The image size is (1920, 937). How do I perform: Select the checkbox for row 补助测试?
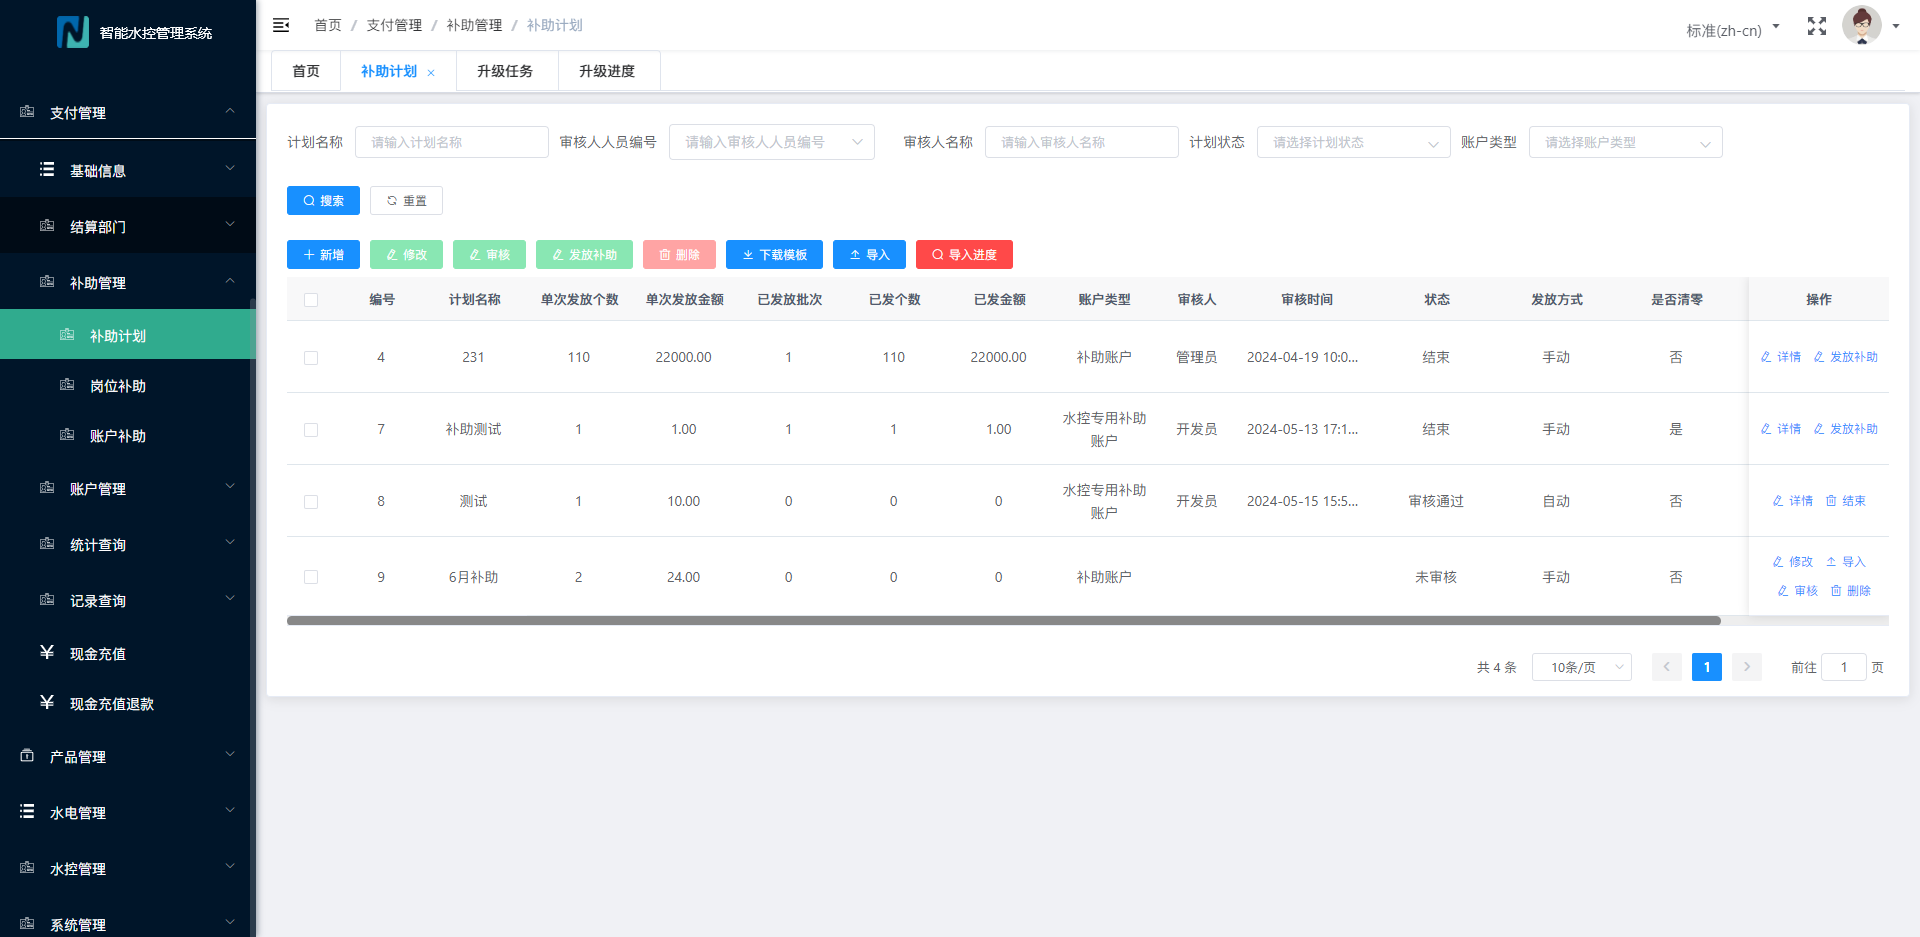(311, 430)
